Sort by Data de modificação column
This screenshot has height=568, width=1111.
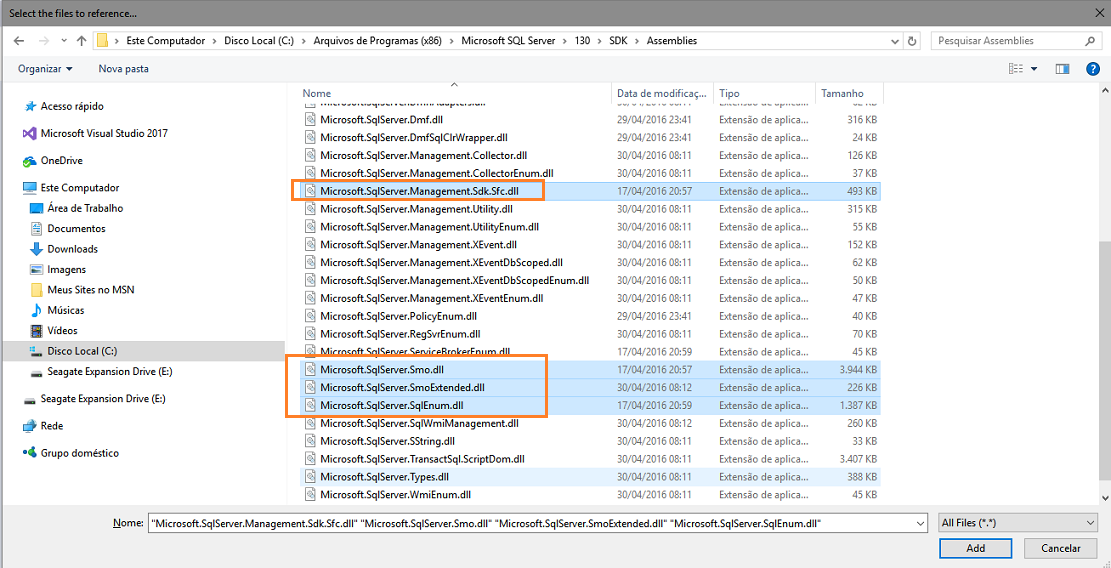[662, 93]
